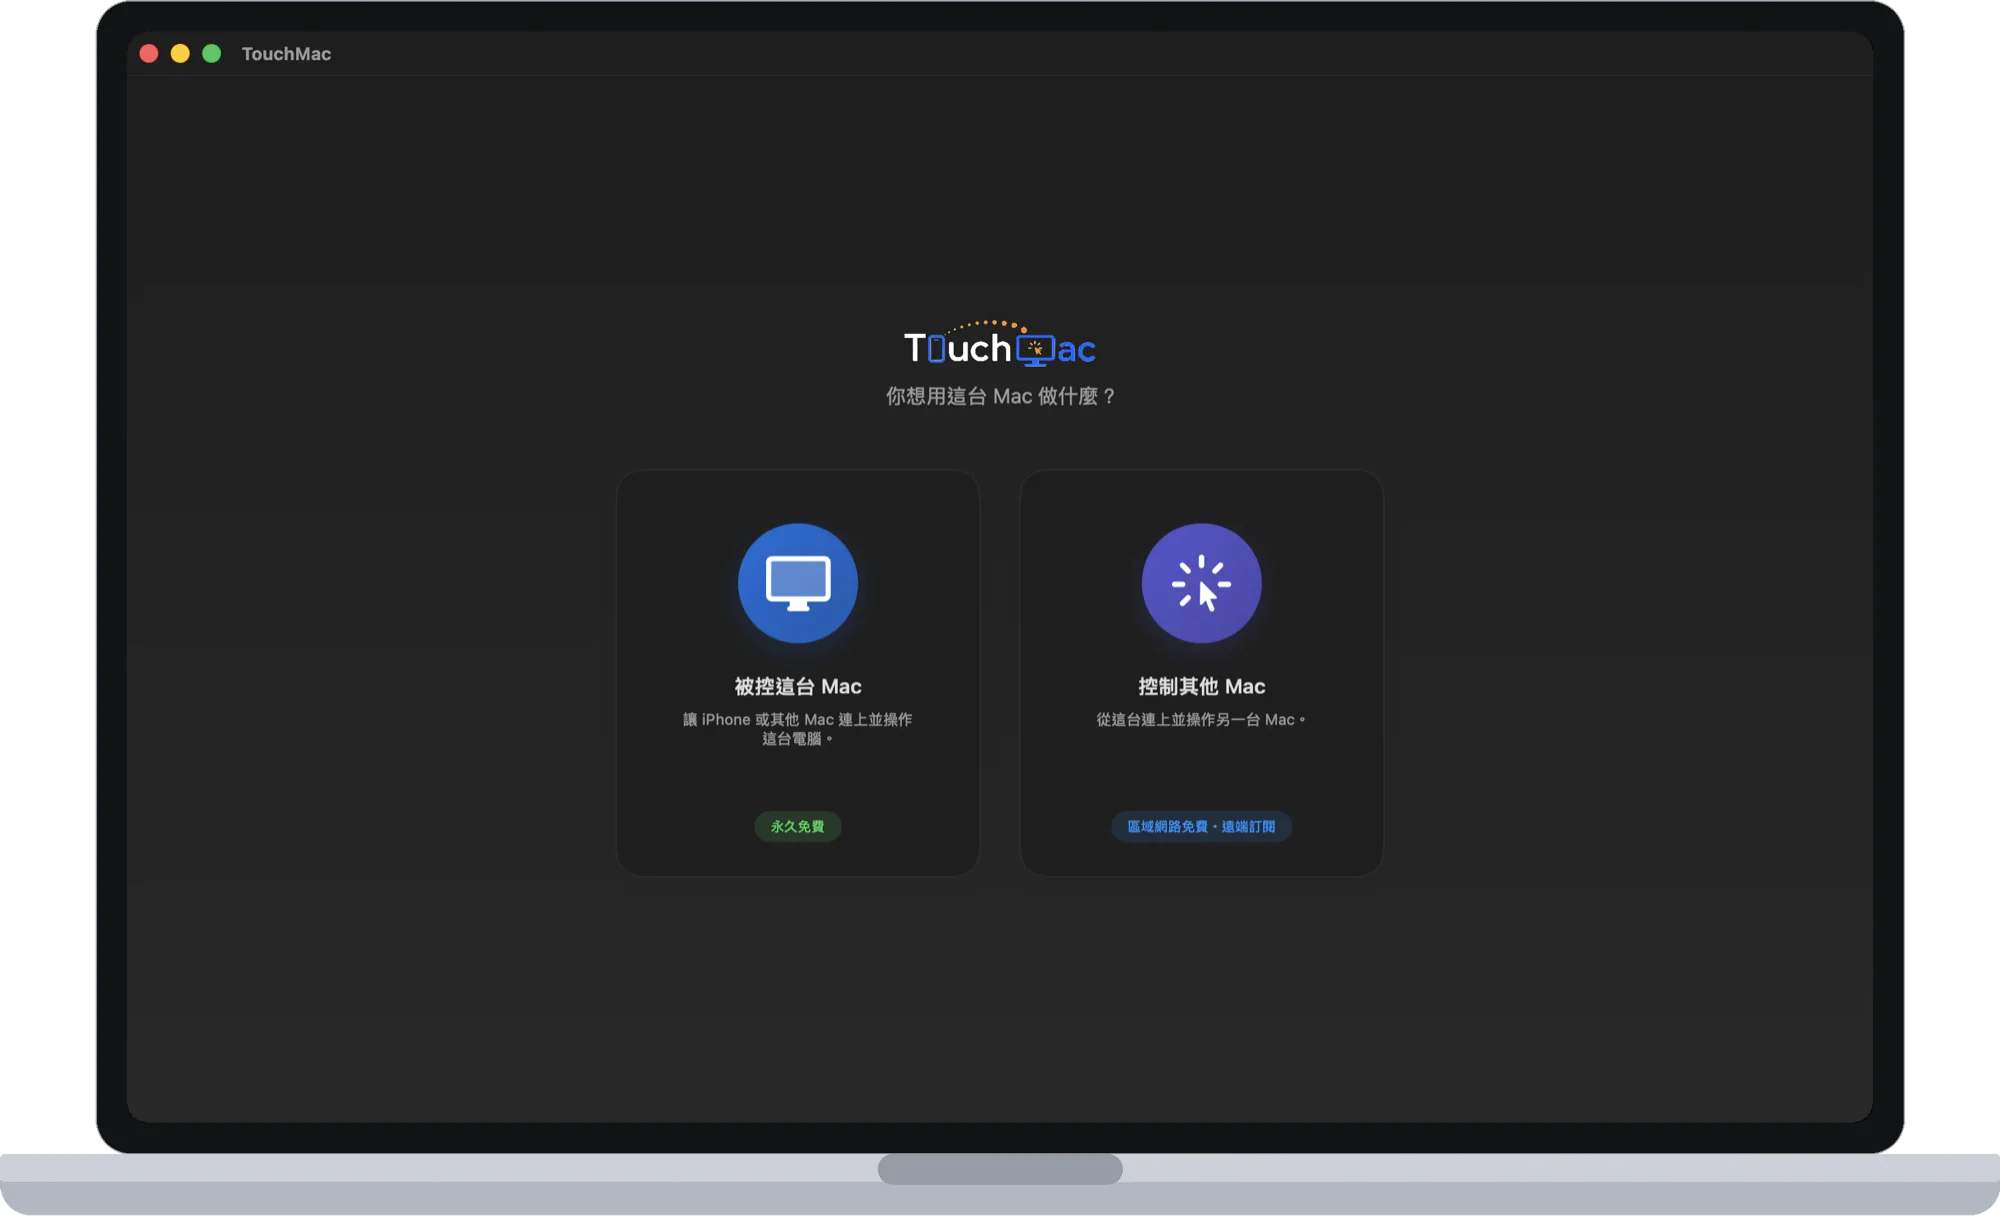Click the TouchMac window title text
Image resolution: width=2000 pixels, height=1223 pixels.
(286, 54)
